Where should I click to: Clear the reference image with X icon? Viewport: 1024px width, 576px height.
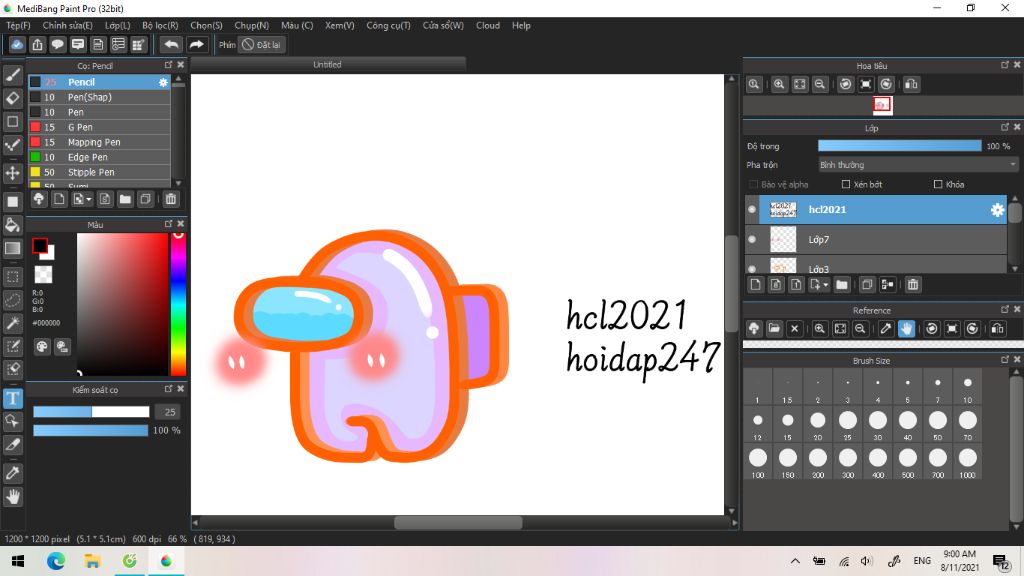[794, 328]
